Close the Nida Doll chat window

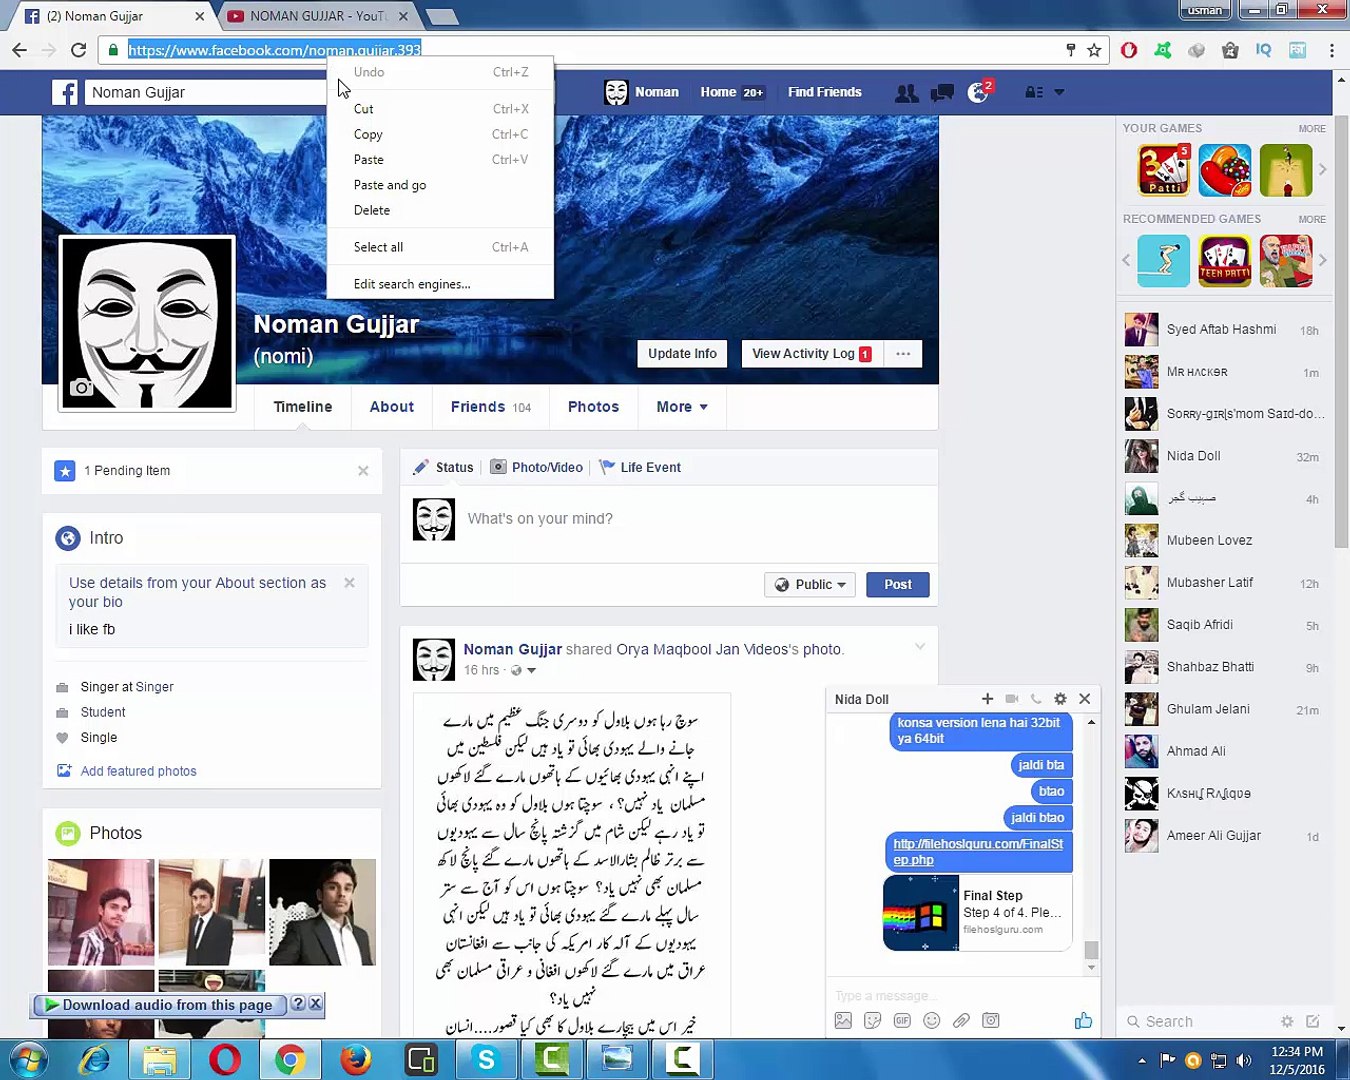(x=1084, y=699)
